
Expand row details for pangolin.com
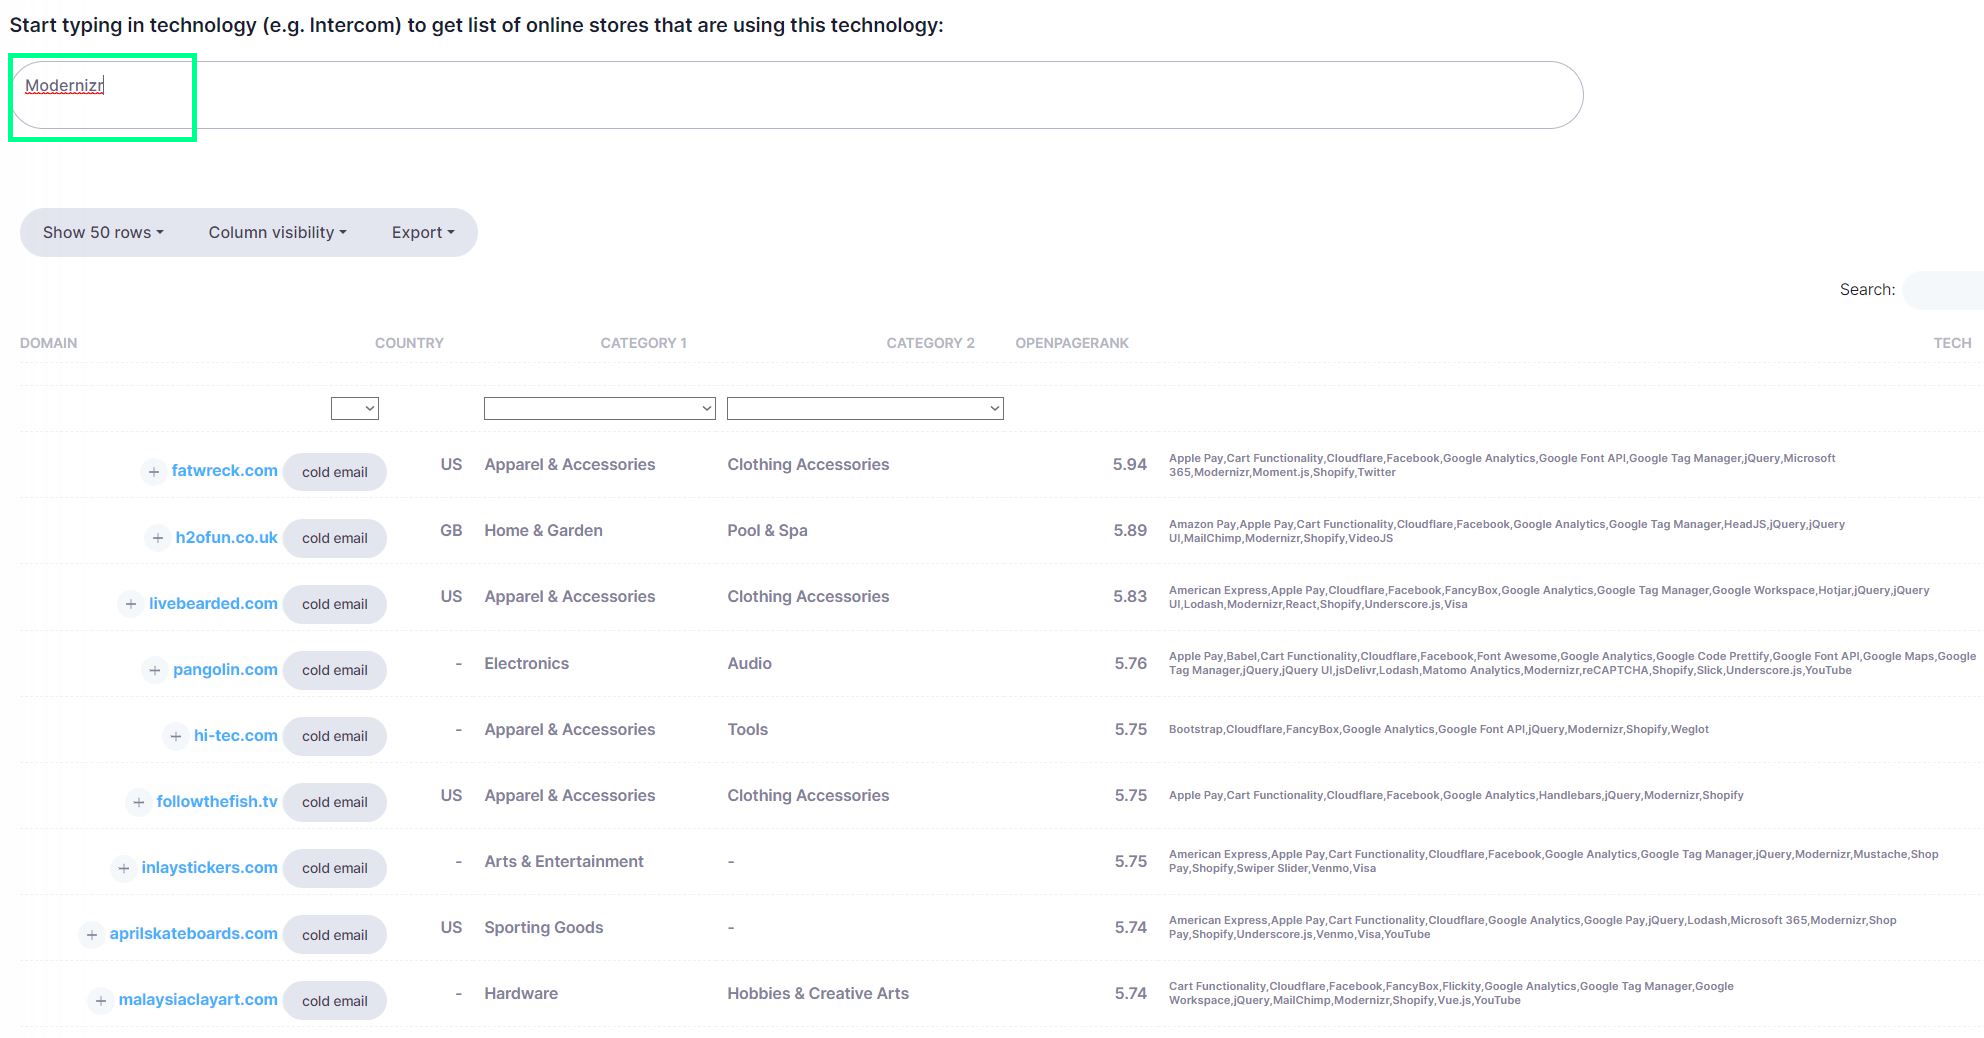coord(154,669)
